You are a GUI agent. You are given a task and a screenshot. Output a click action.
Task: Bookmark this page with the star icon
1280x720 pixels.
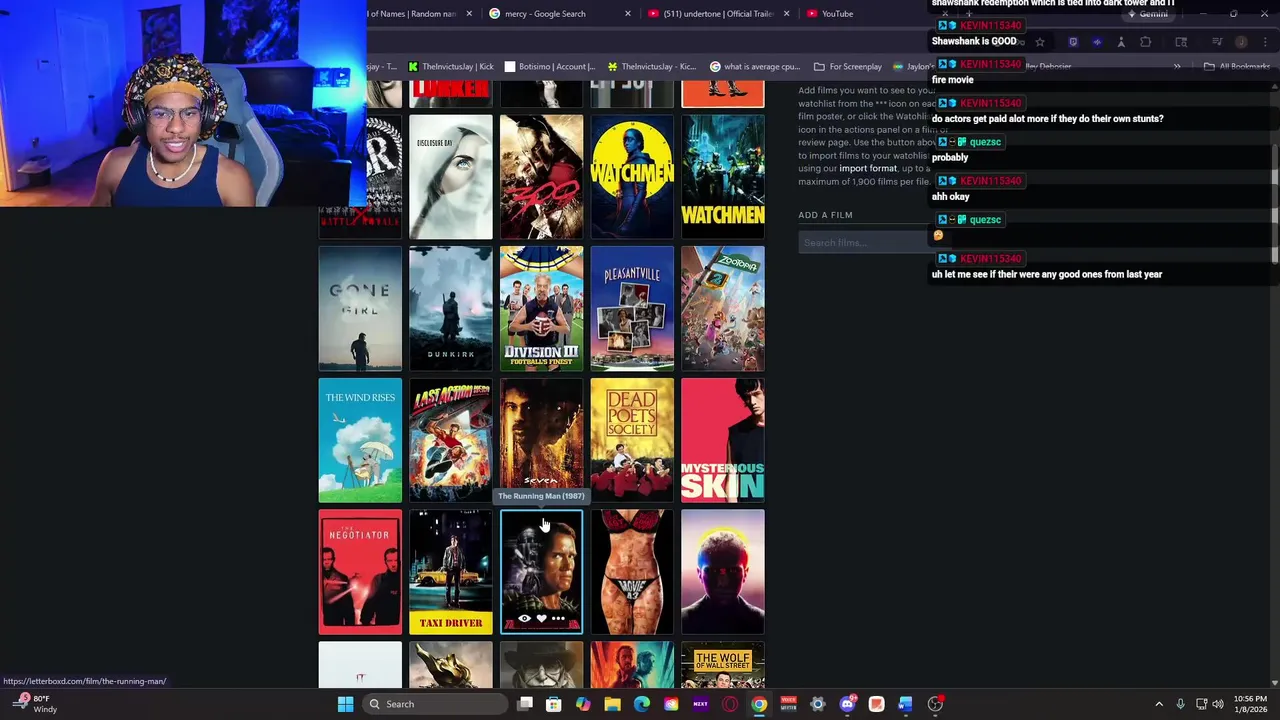click(x=1040, y=42)
